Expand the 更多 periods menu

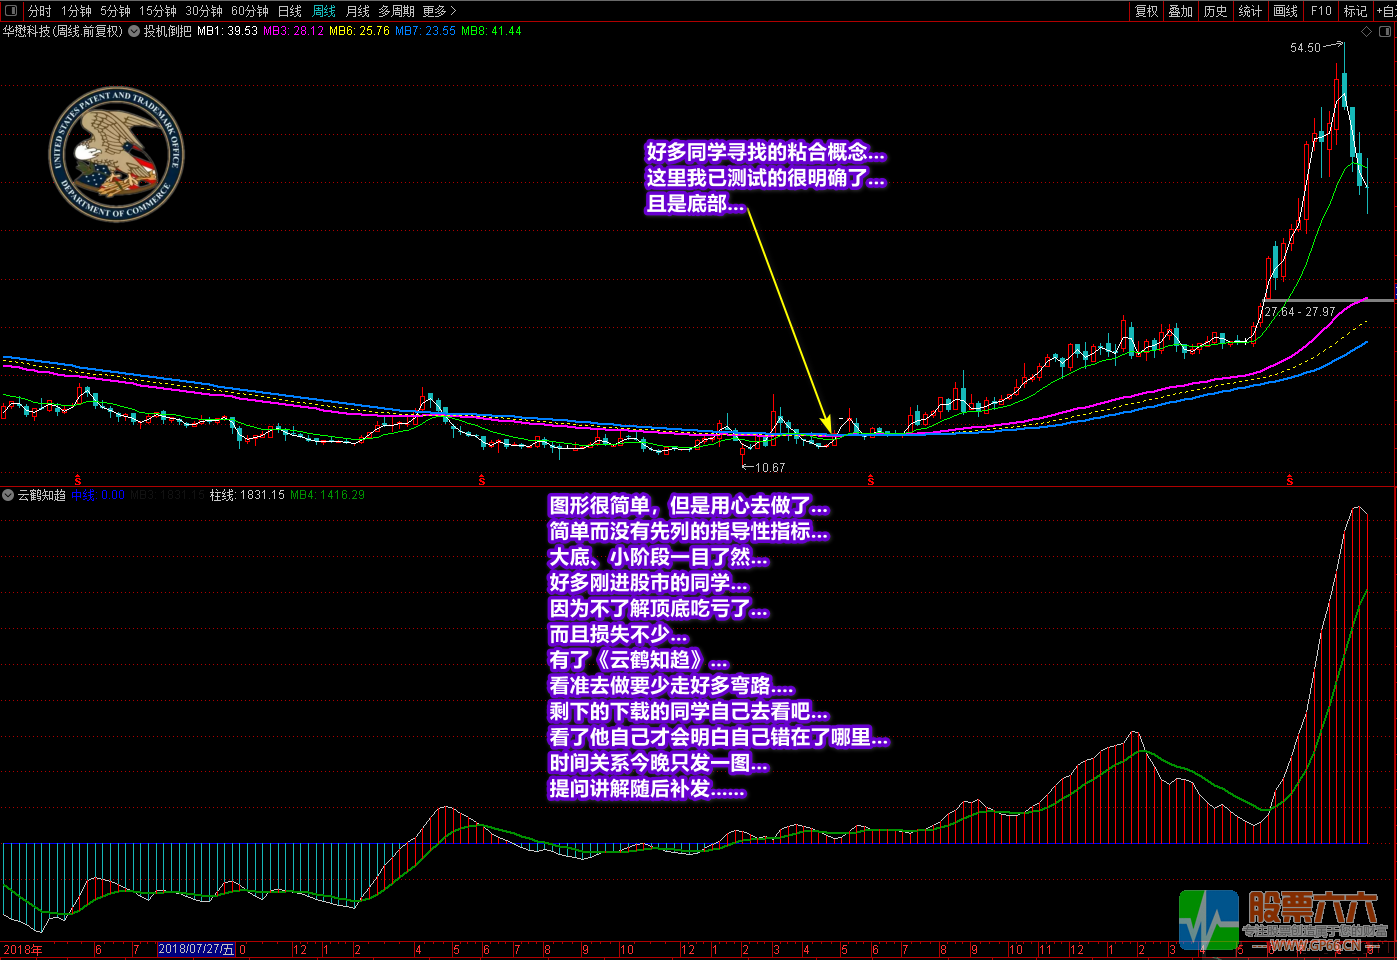pos(439,11)
